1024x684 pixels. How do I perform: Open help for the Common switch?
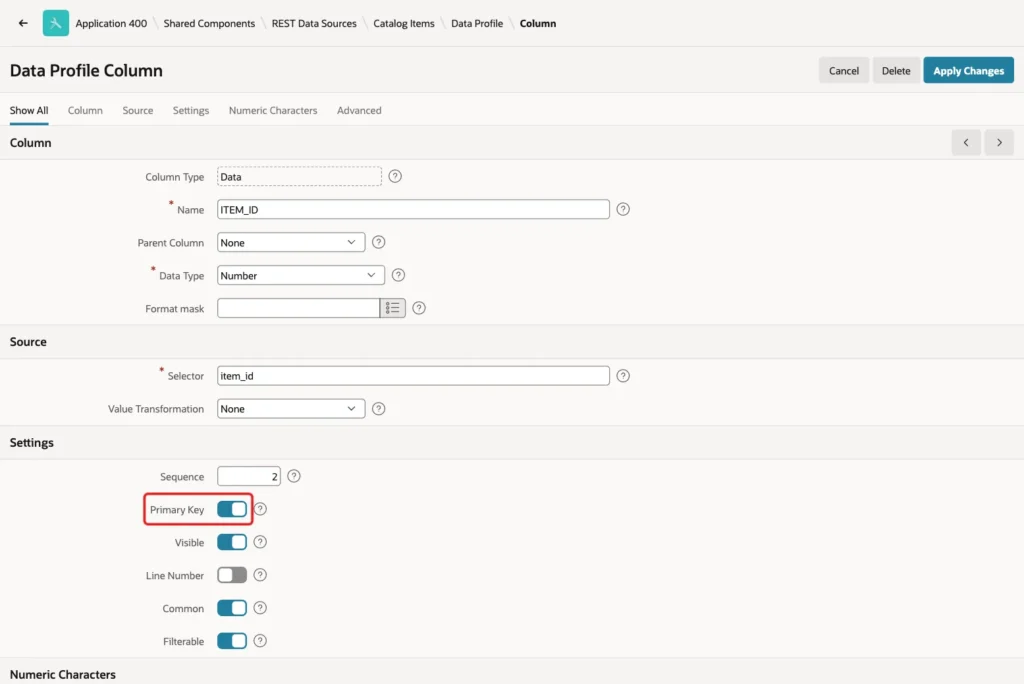[x=260, y=608]
